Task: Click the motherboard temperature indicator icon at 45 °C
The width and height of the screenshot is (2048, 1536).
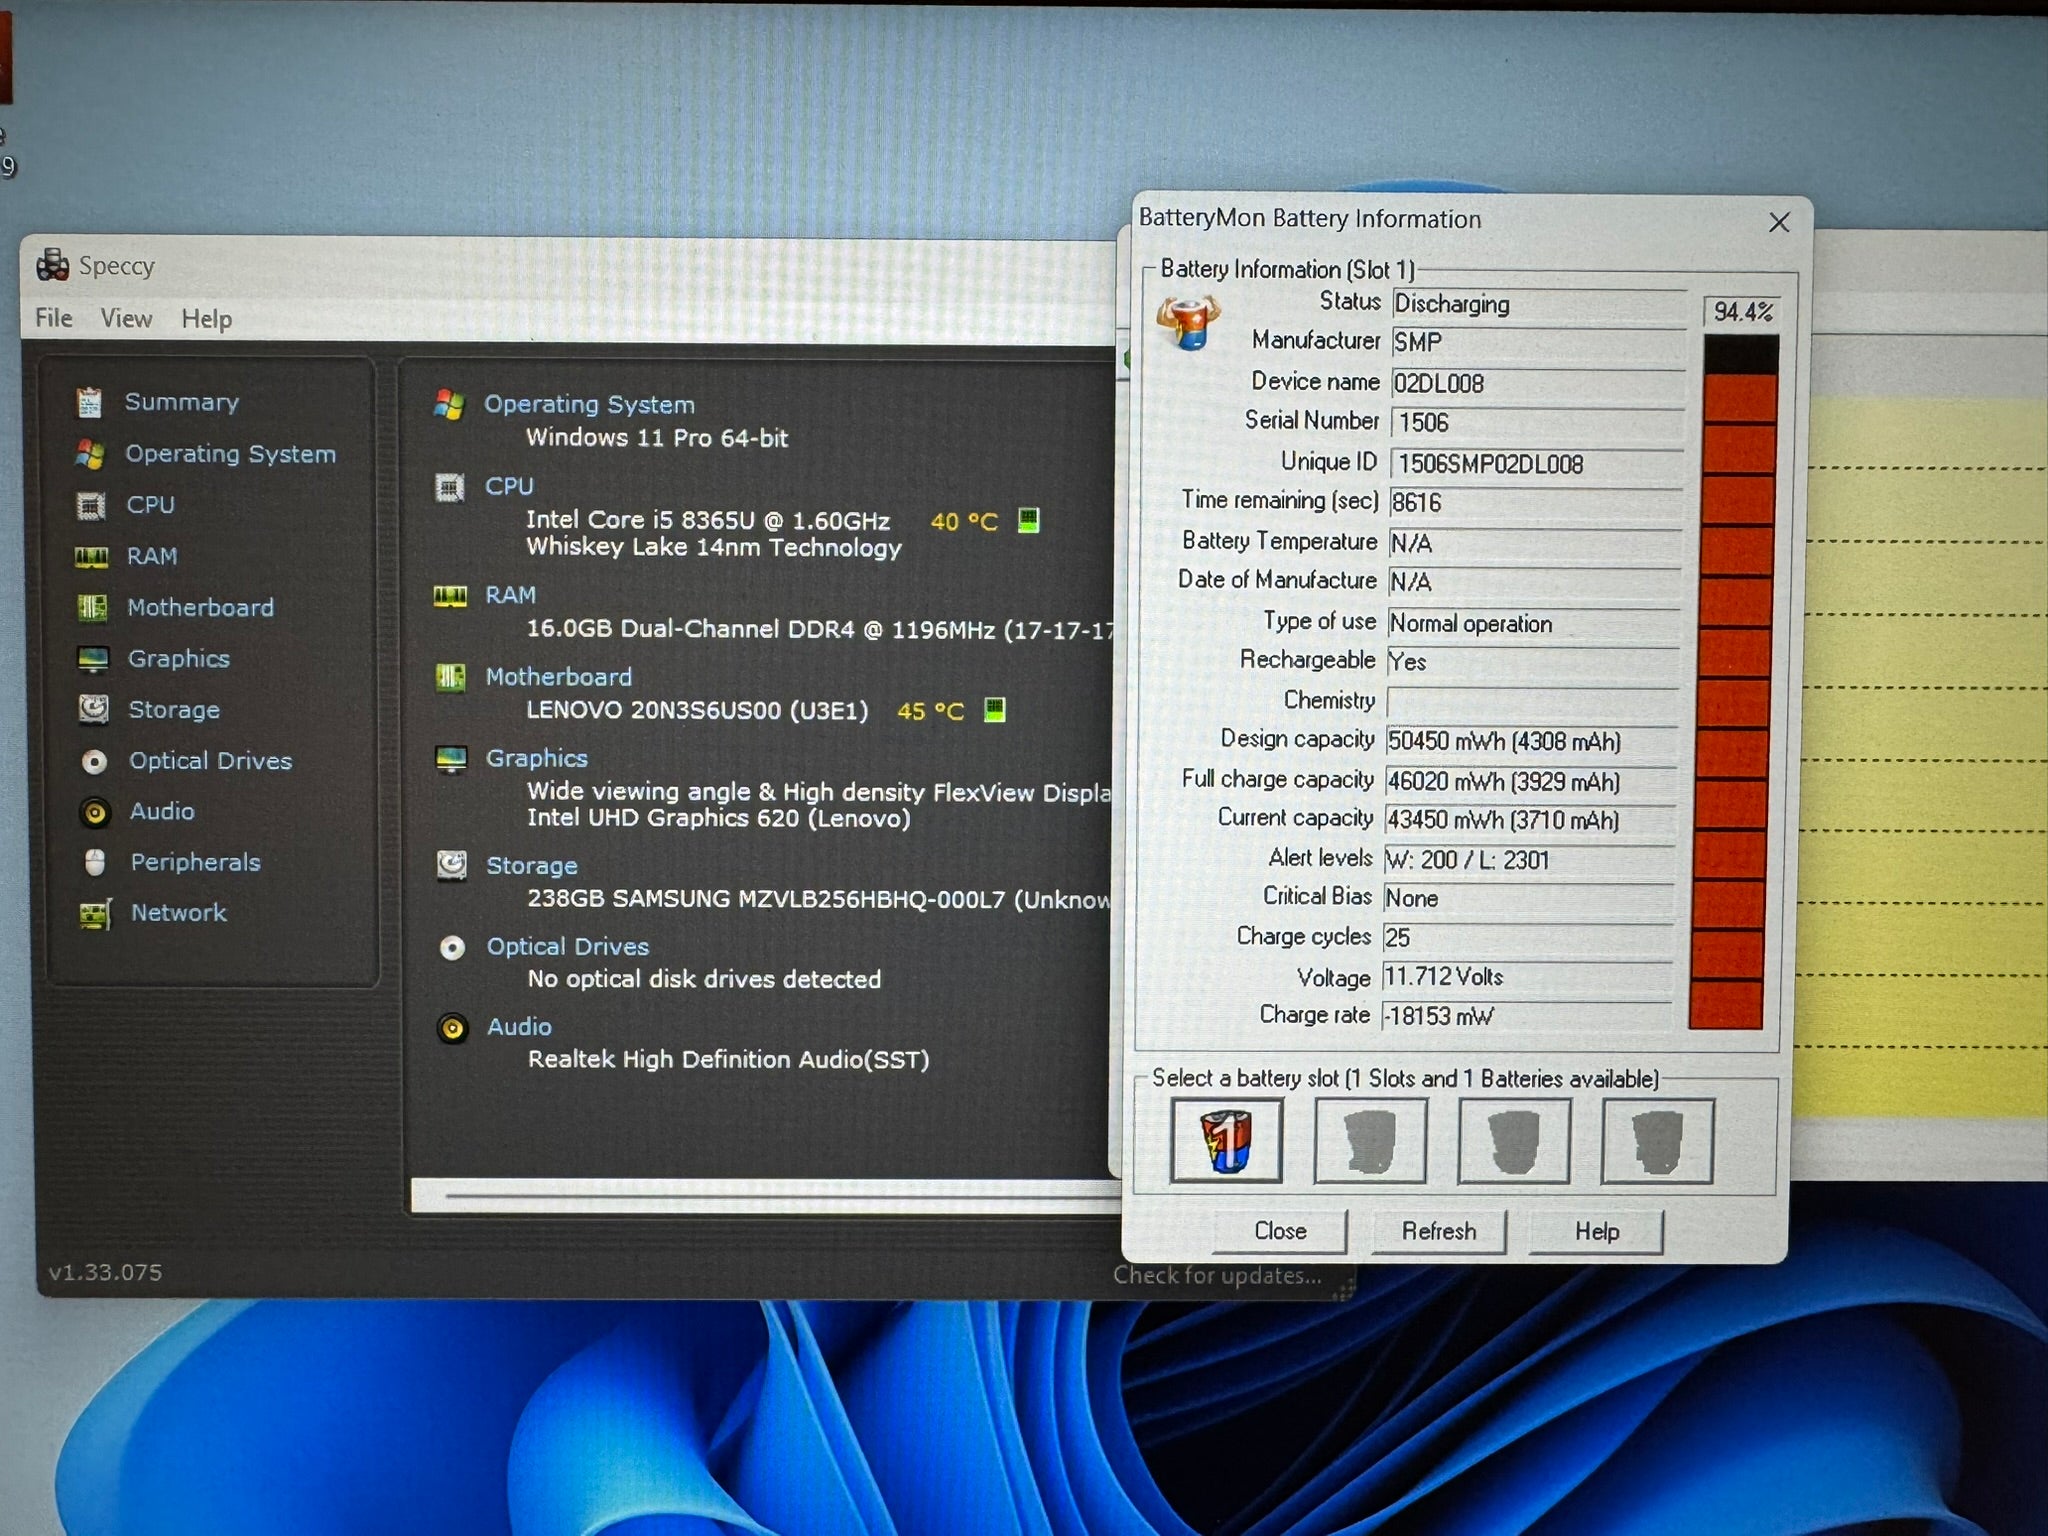Action: click(994, 710)
